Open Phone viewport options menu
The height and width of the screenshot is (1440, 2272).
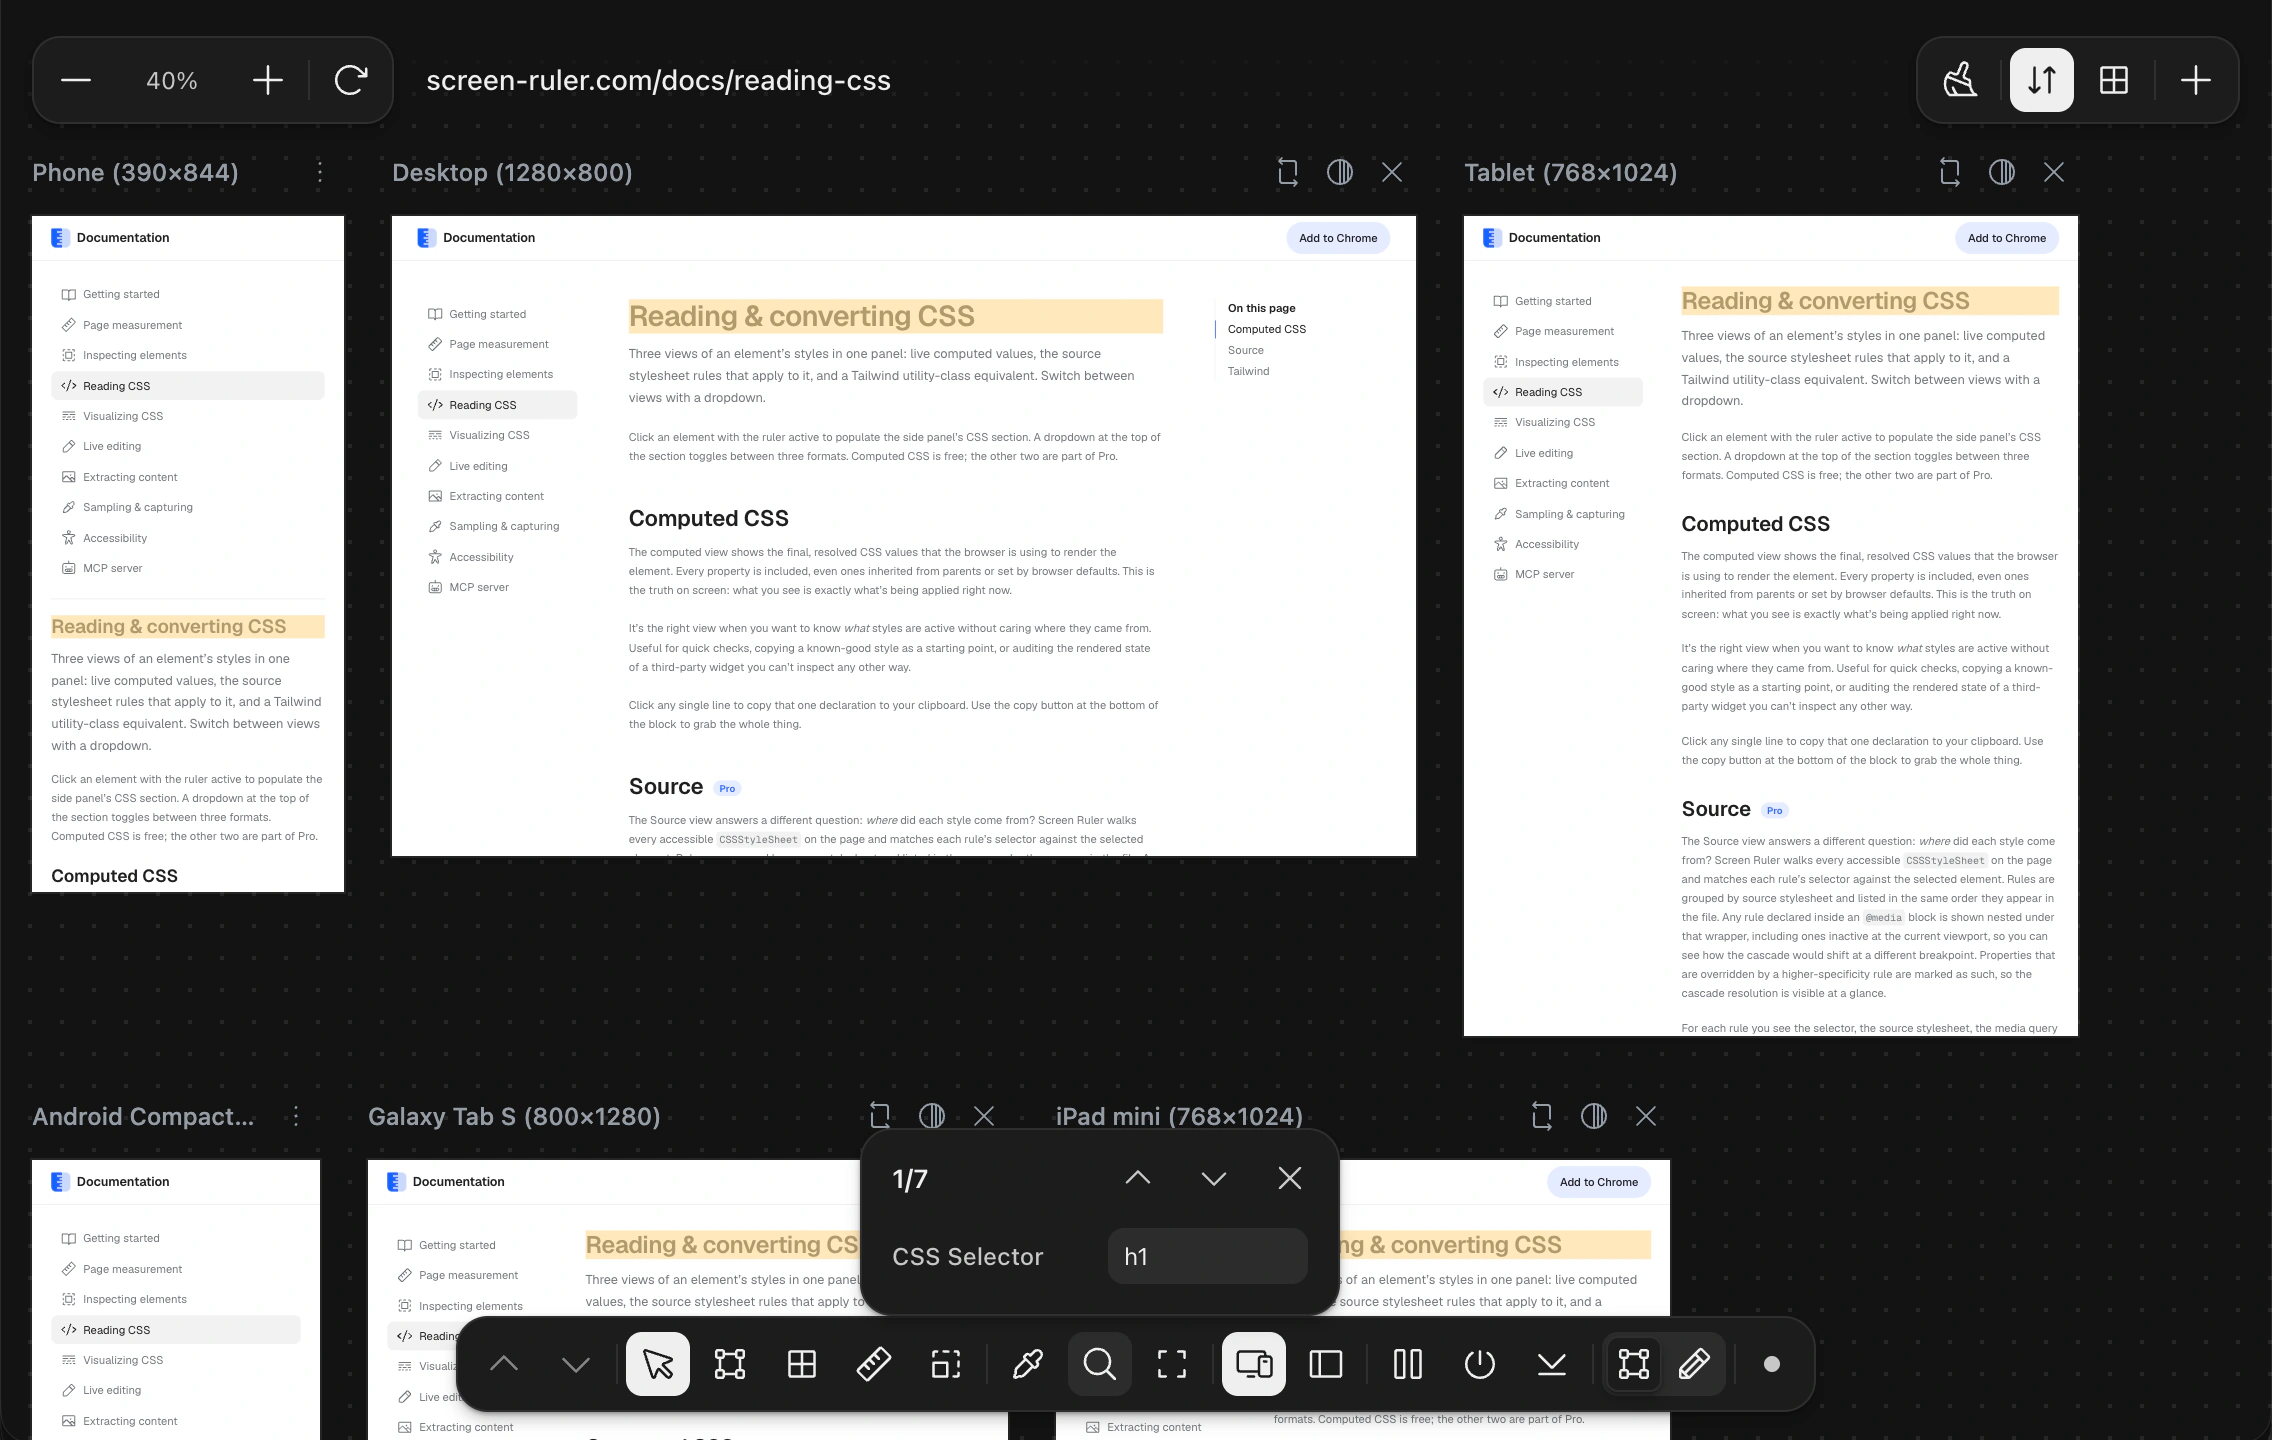320,172
